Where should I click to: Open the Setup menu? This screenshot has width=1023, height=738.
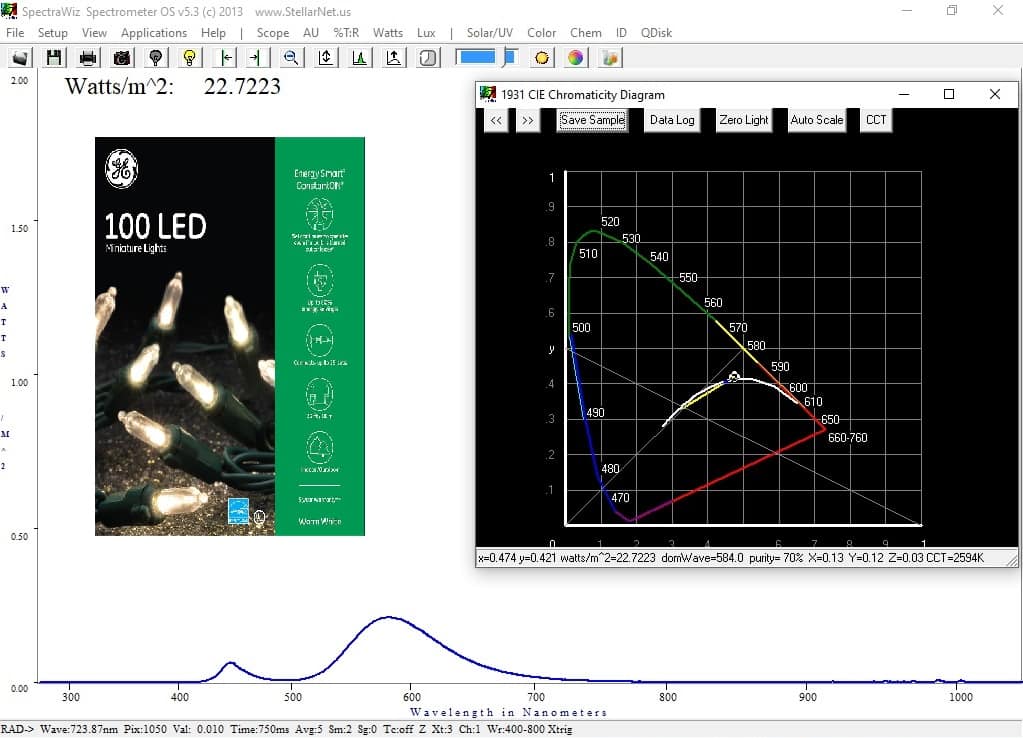pos(52,33)
